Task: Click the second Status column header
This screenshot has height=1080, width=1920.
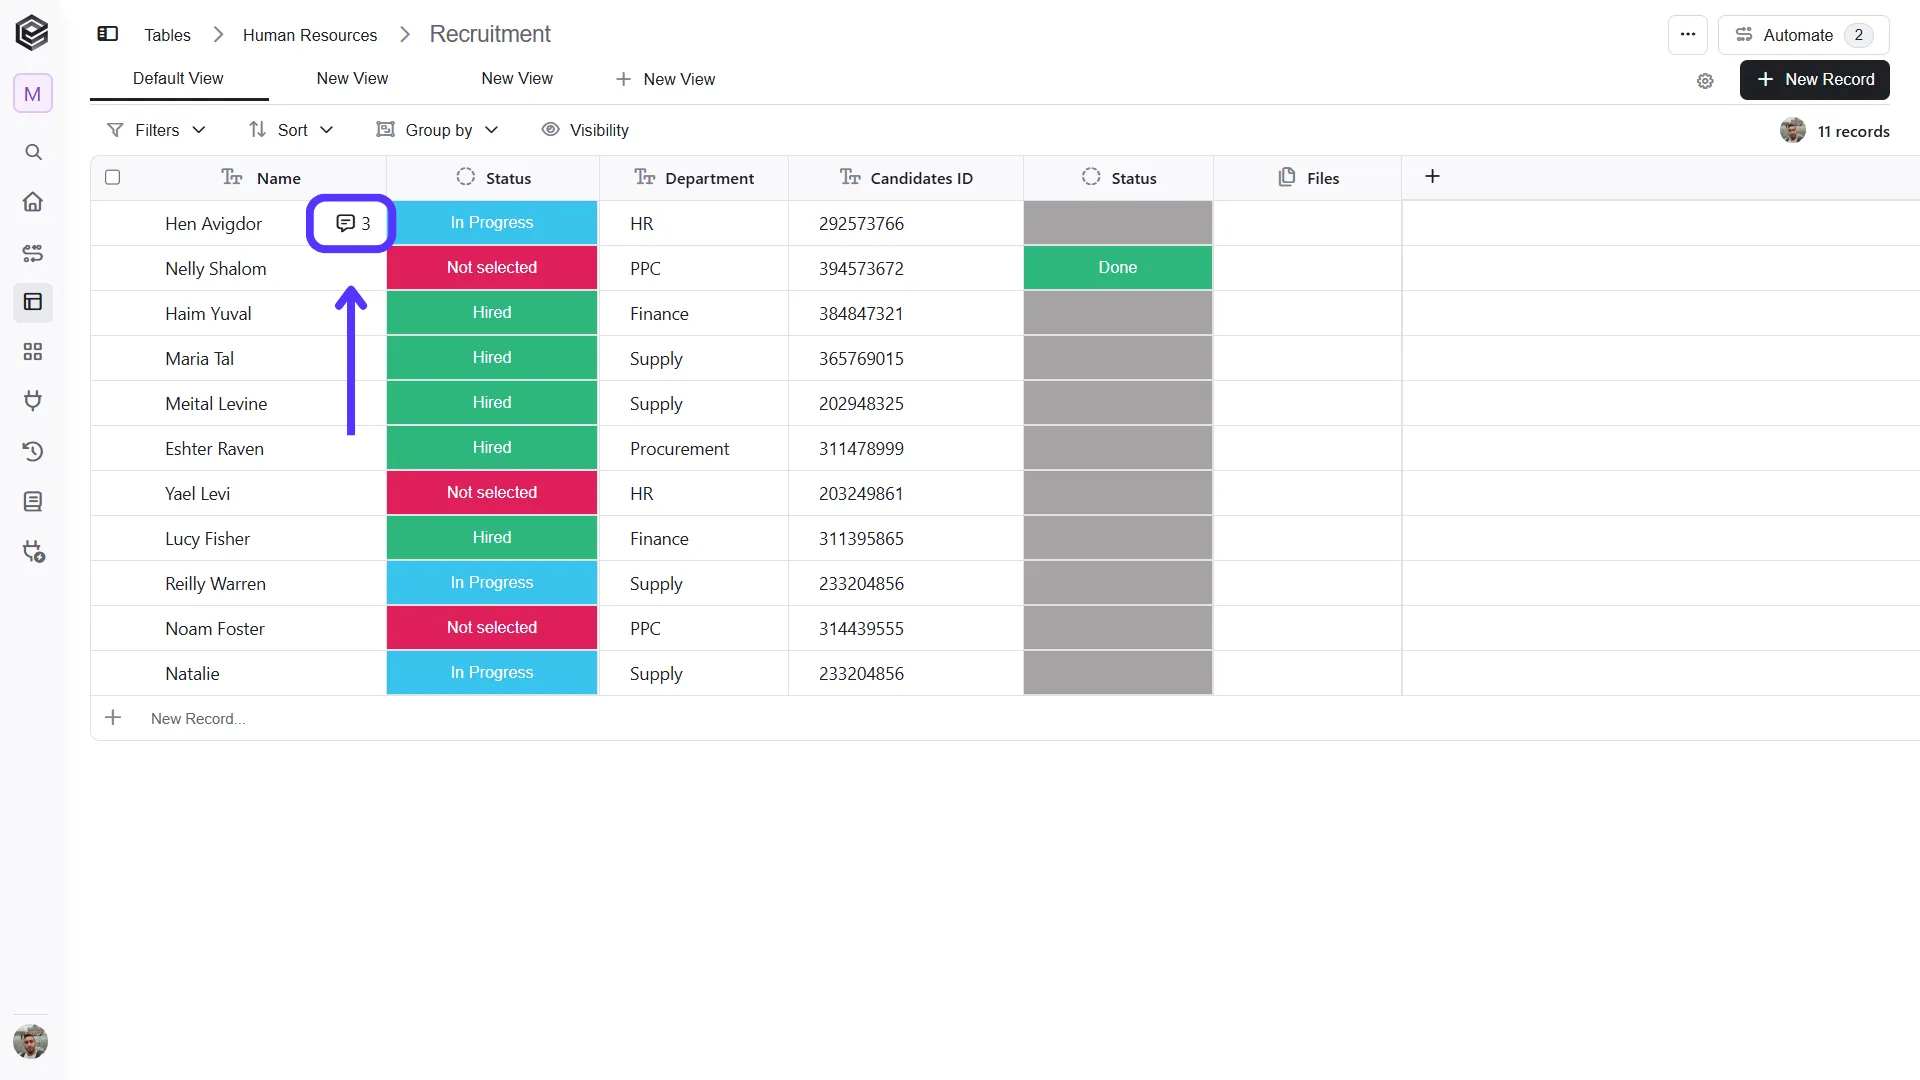Action: point(1119,178)
